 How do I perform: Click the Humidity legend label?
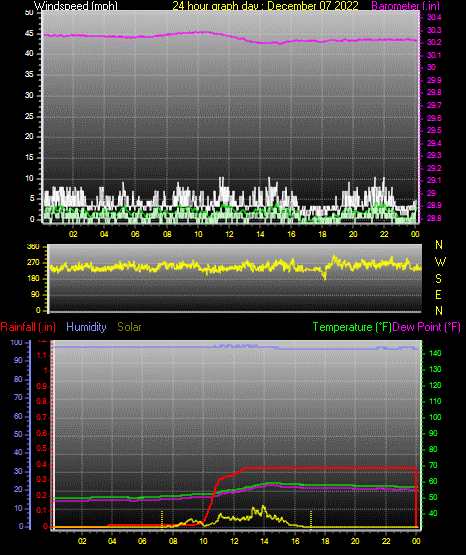tap(86, 327)
